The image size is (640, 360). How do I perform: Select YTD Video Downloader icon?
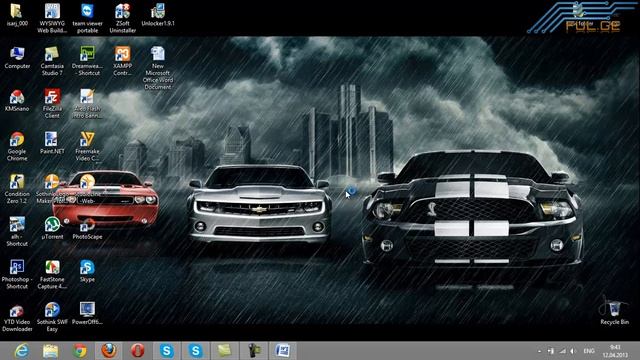point(17,317)
